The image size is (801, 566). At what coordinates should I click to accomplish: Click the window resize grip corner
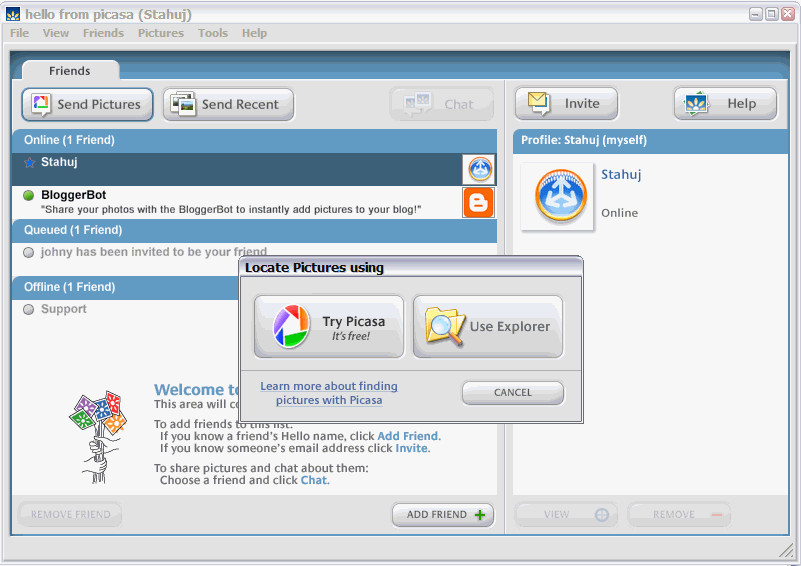[x=786, y=551]
